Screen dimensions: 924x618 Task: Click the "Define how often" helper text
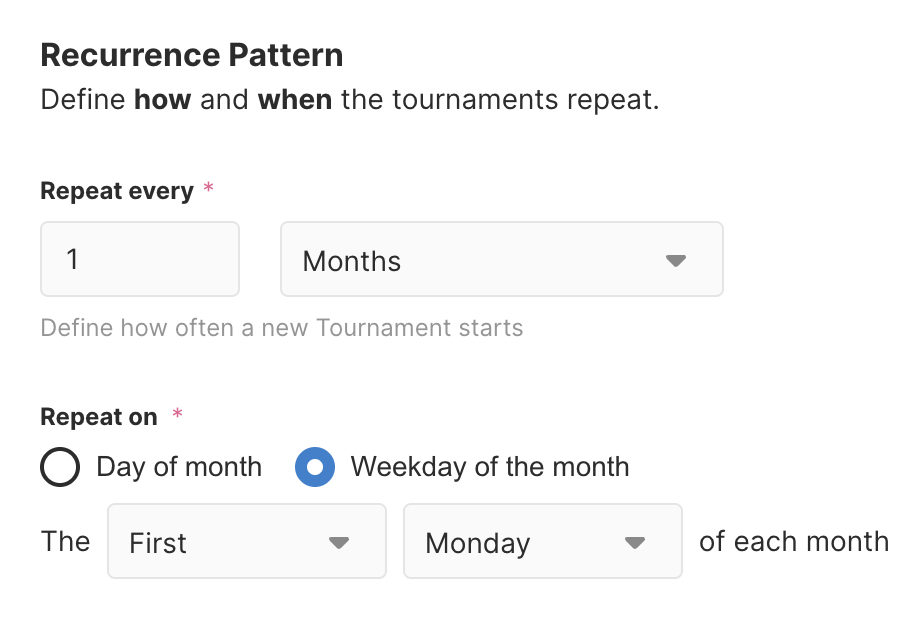(281, 327)
